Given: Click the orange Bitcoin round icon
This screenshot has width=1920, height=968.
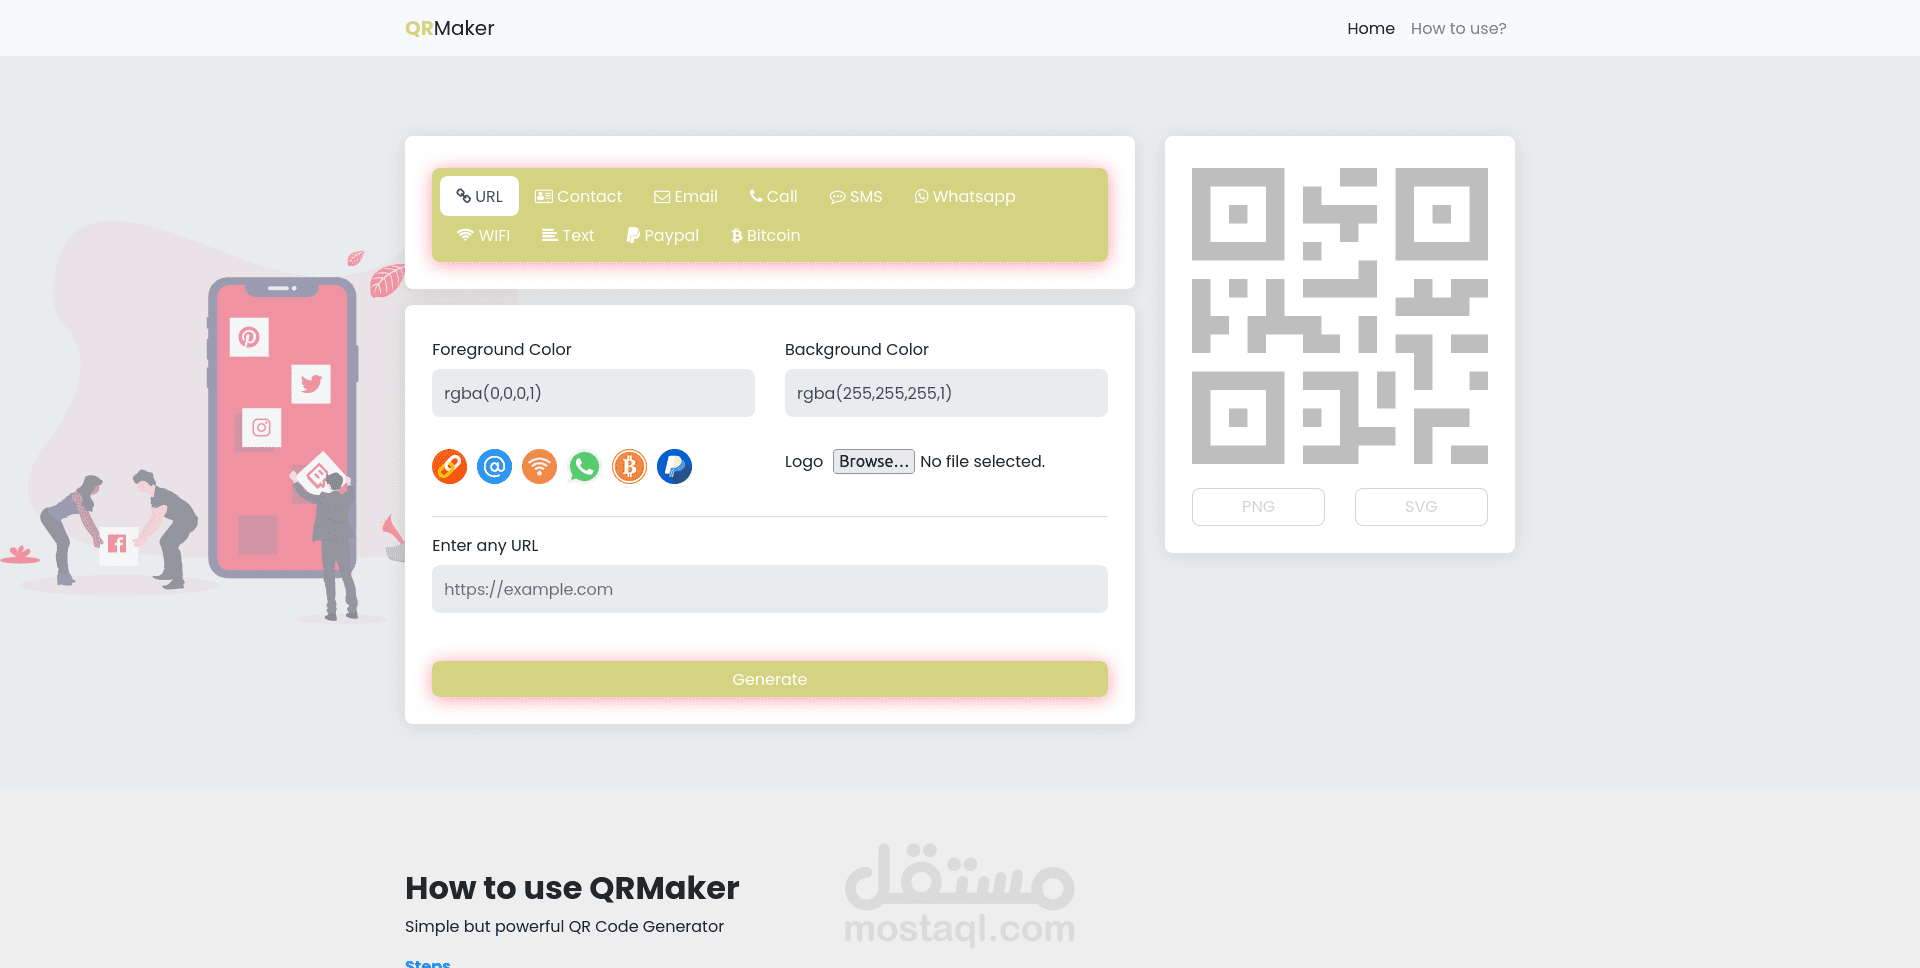Looking at the screenshot, I should [x=629, y=466].
